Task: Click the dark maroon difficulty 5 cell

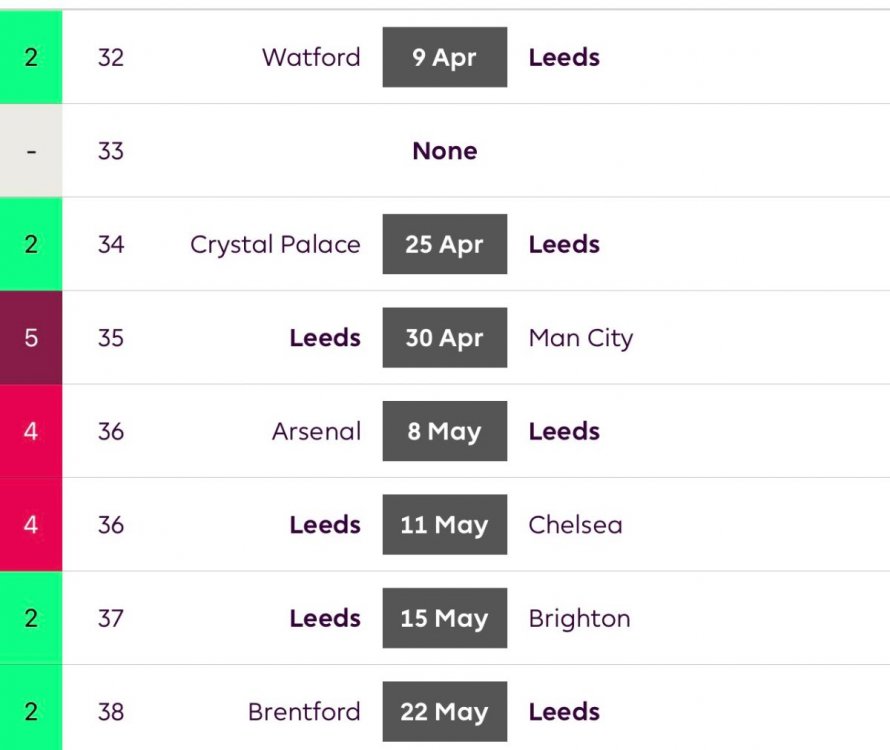Action: point(31,338)
